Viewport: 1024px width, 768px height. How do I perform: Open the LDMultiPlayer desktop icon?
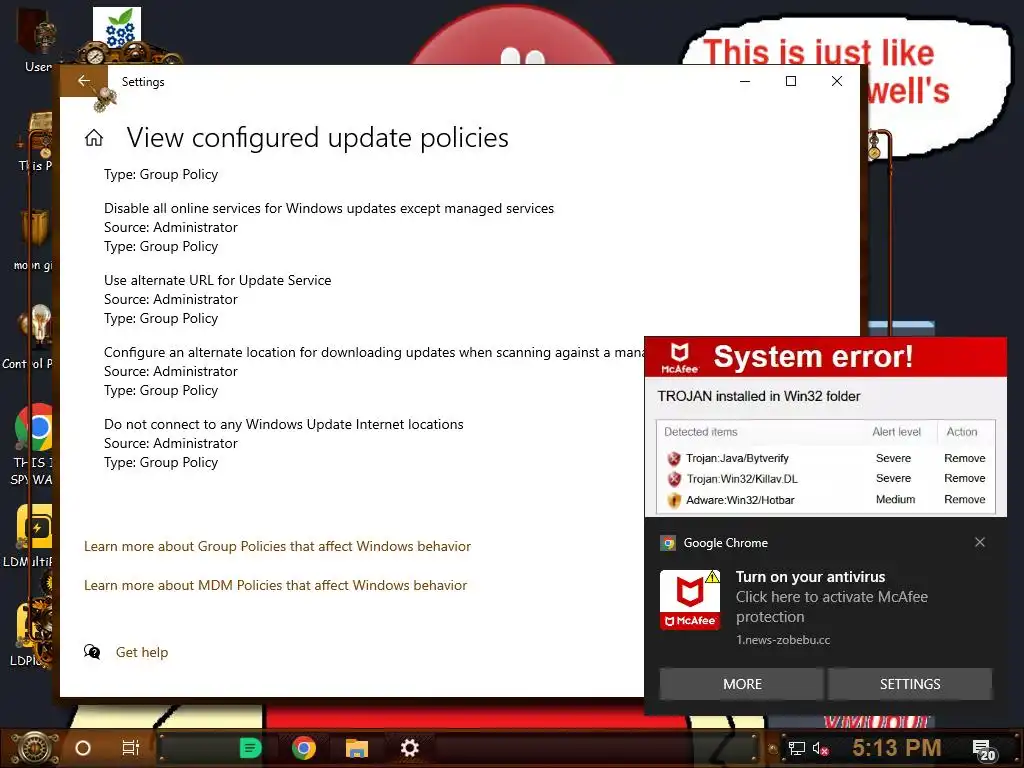pyautogui.click(x=29, y=536)
